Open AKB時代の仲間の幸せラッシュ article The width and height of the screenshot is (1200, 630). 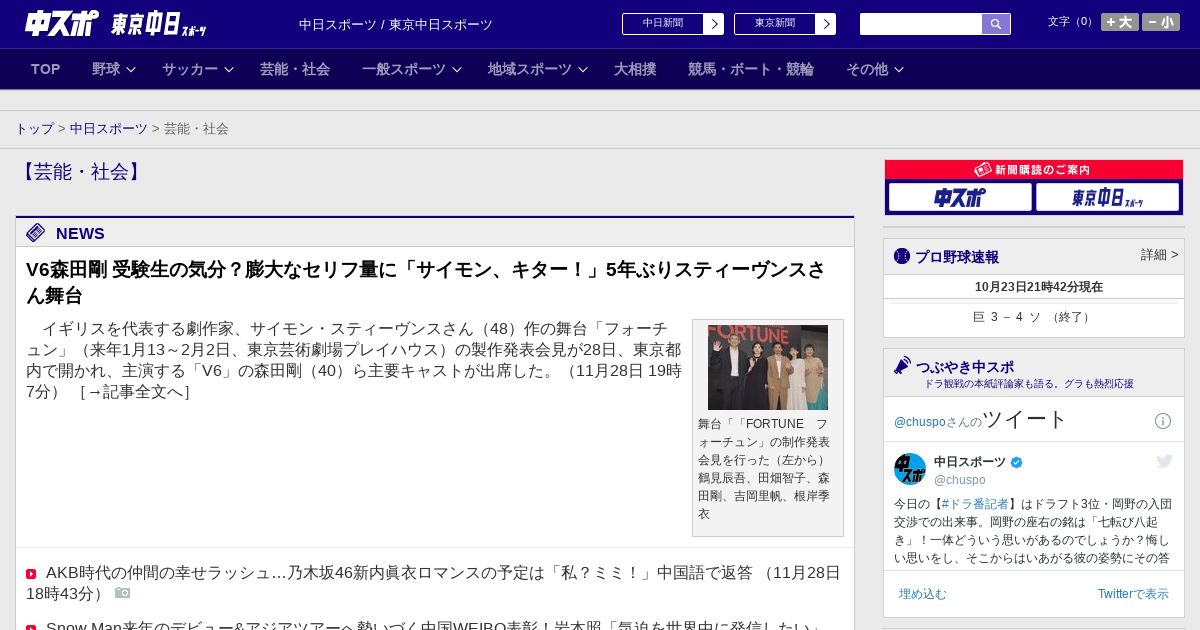[434, 583]
